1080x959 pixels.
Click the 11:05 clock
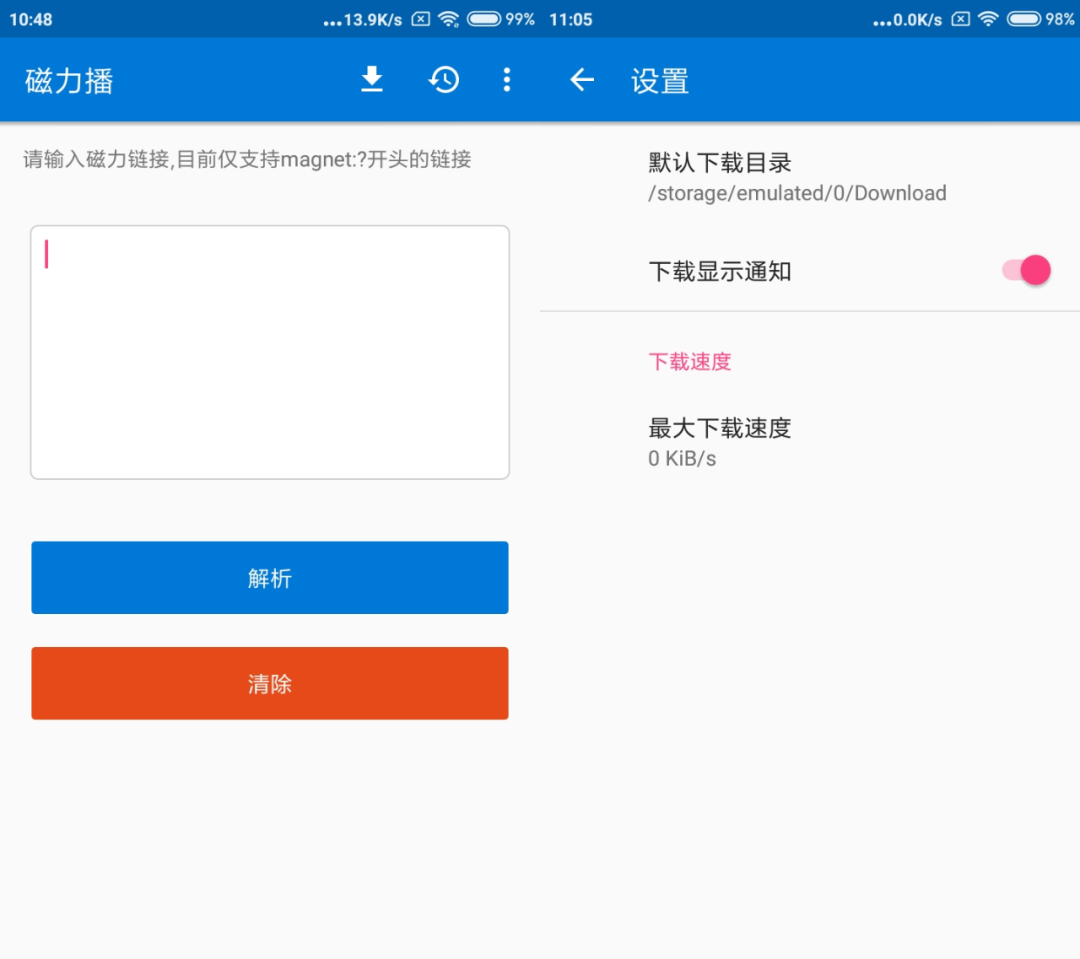[571, 19]
